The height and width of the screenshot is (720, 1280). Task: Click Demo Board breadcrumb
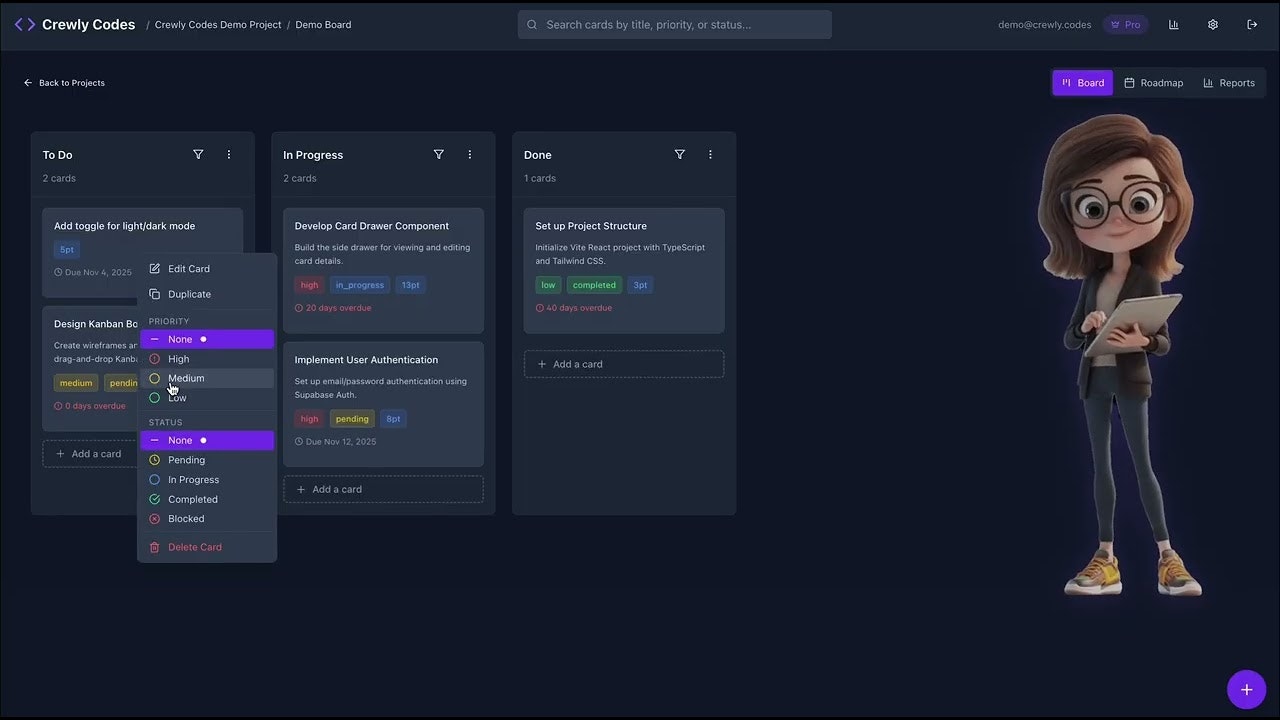(323, 24)
